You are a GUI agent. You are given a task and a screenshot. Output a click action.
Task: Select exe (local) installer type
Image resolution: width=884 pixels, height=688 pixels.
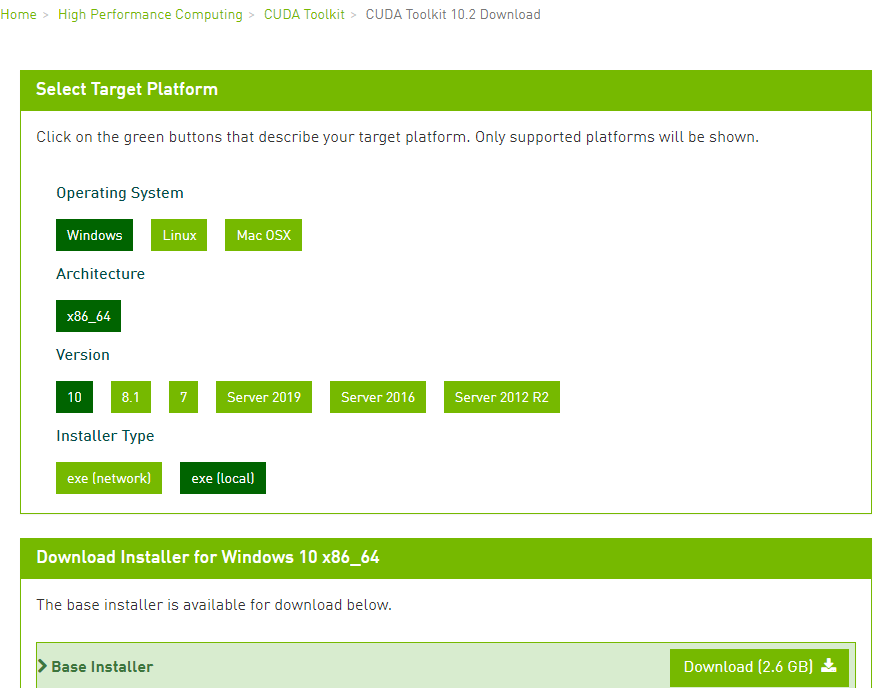[x=223, y=478]
